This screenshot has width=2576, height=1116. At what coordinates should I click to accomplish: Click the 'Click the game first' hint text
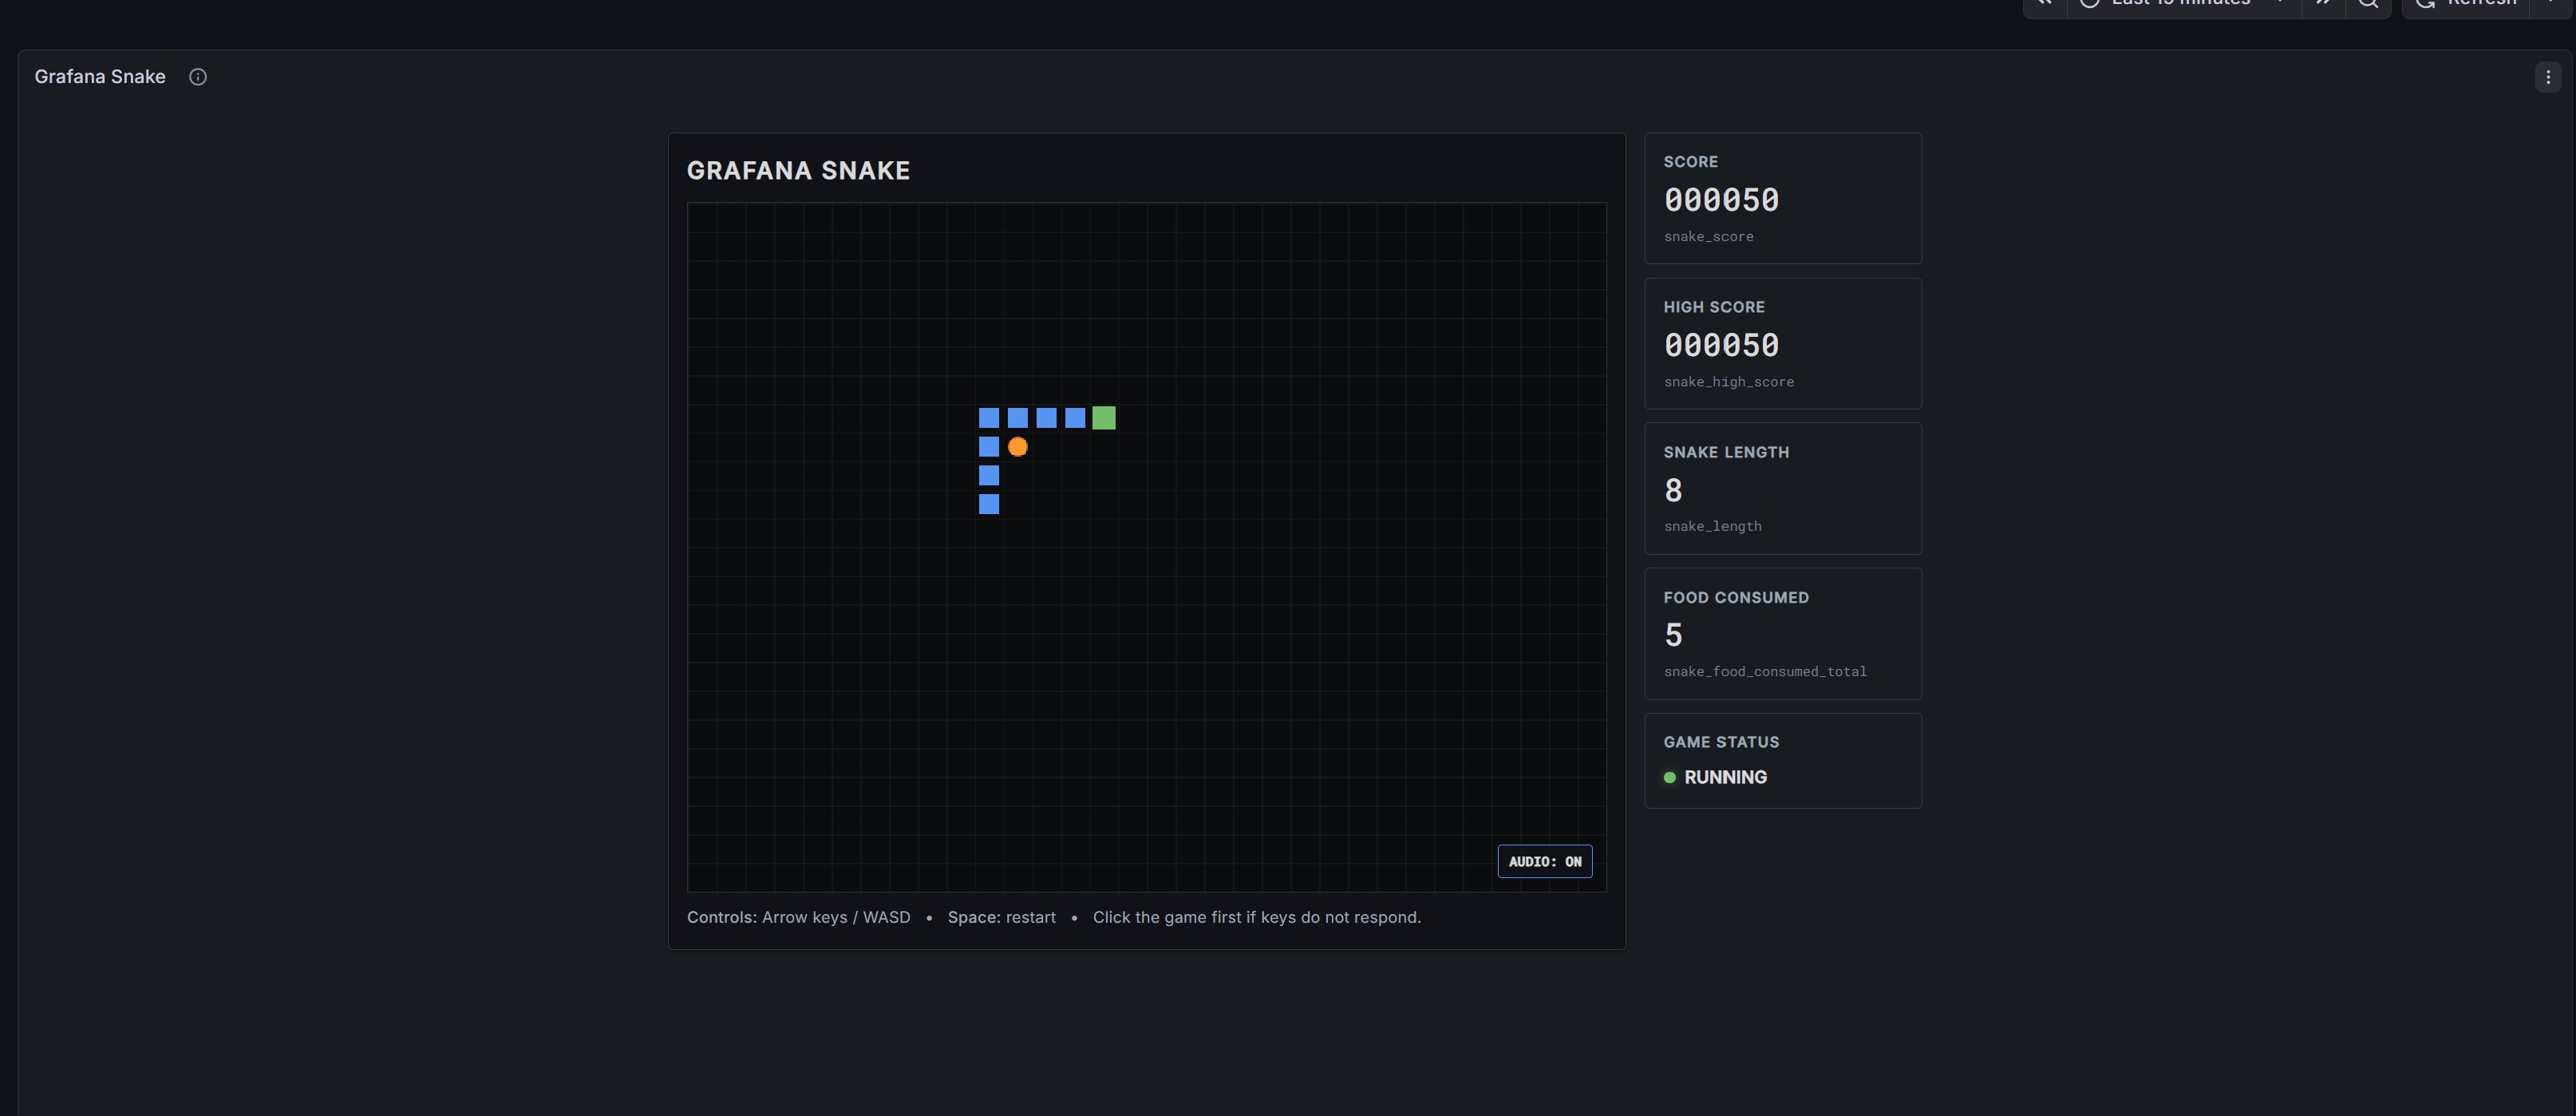[1256, 917]
